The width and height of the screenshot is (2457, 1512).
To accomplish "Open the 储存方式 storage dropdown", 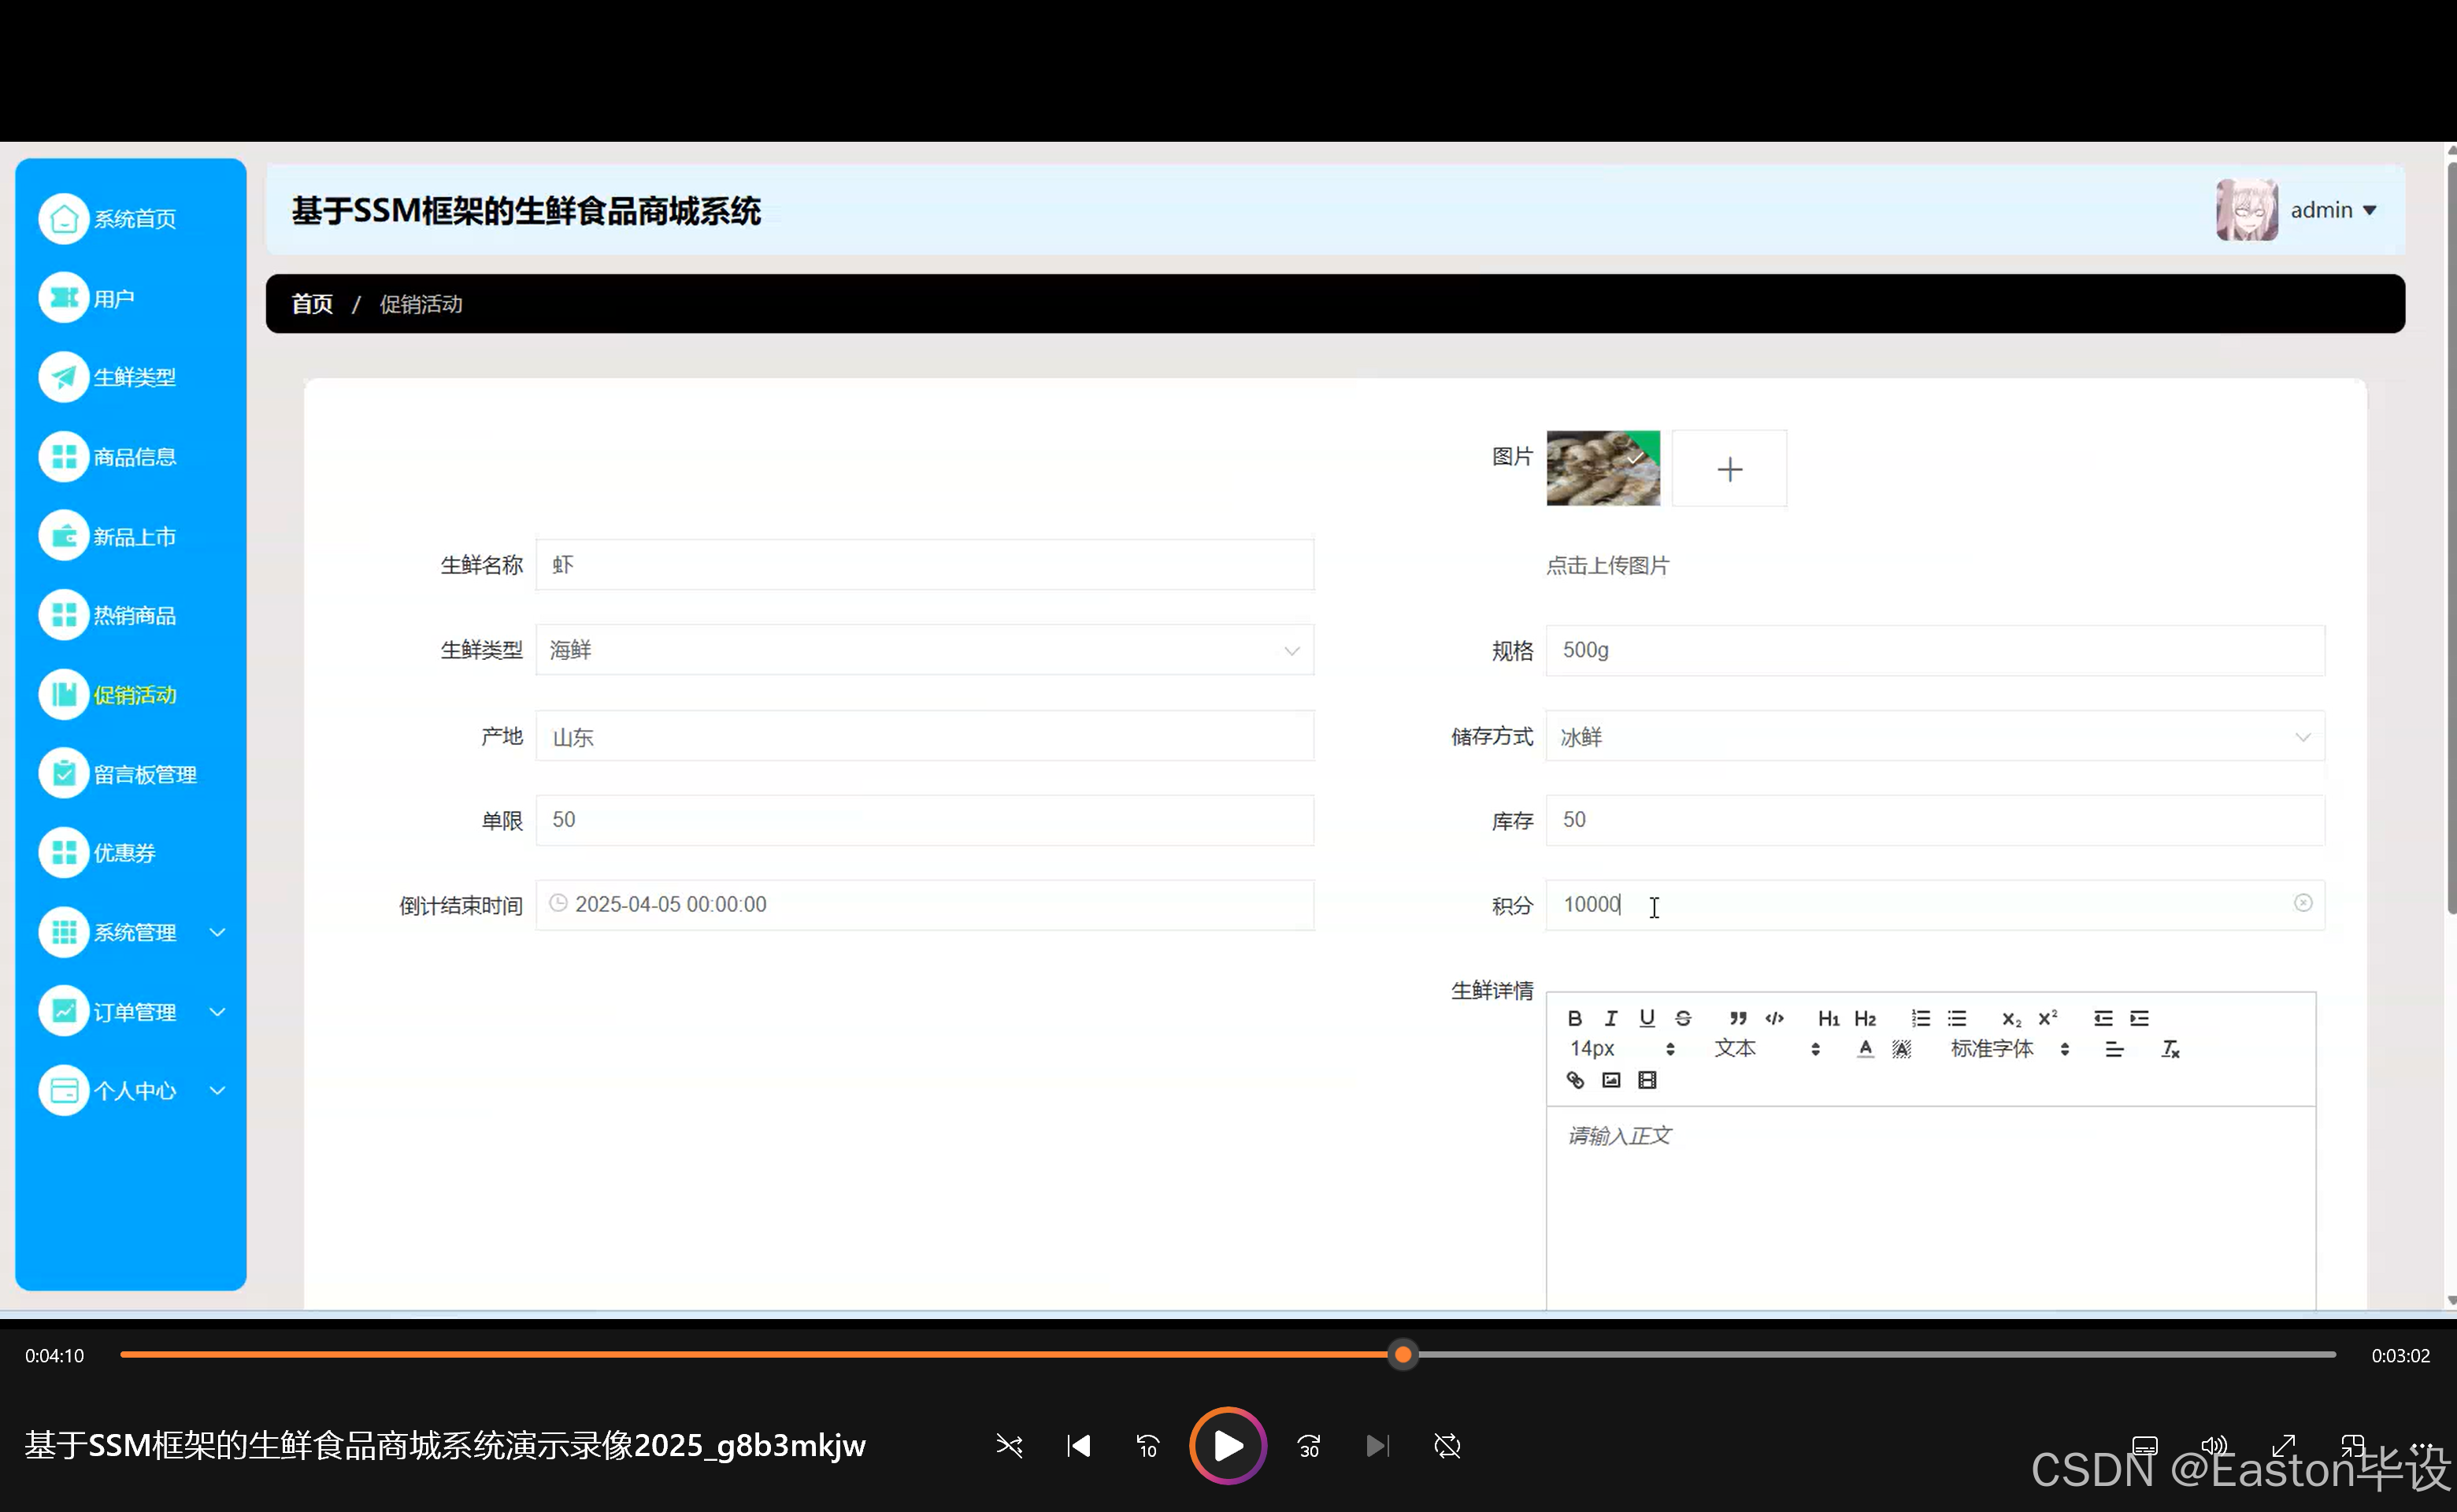I will (2305, 737).
